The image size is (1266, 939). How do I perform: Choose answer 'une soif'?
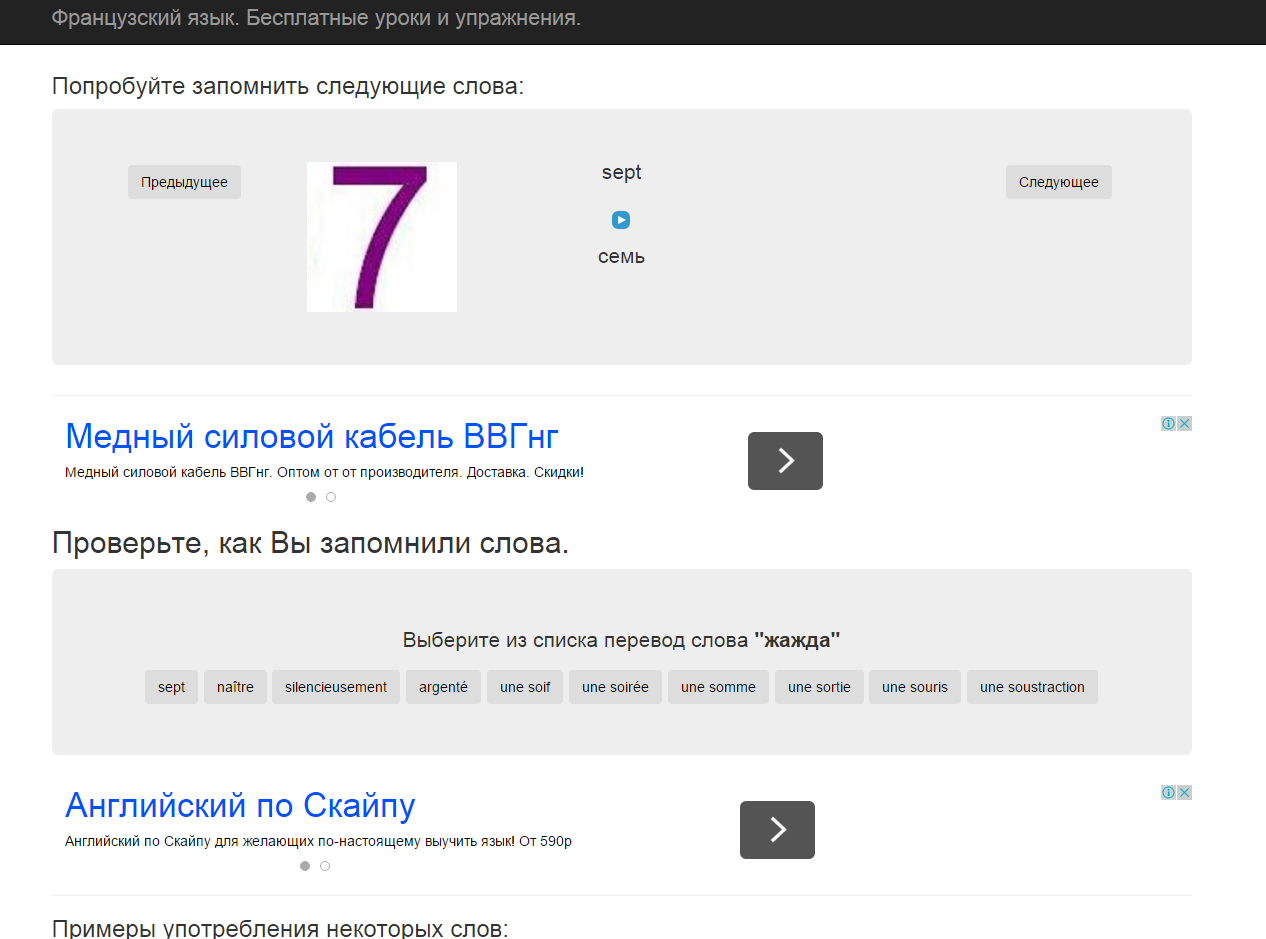(x=525, y=687)
